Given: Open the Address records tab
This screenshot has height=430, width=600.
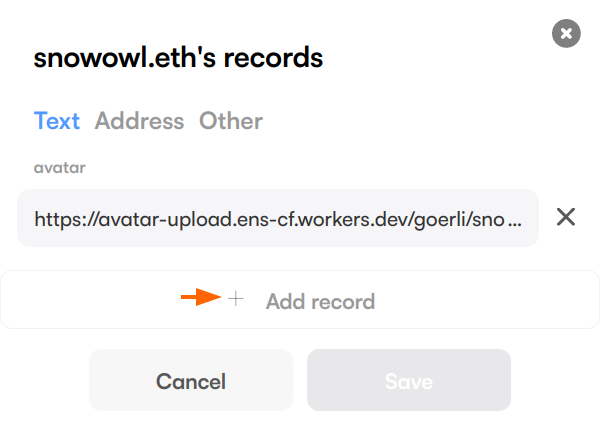Looking at the screenshot, I should click(139, 121).
